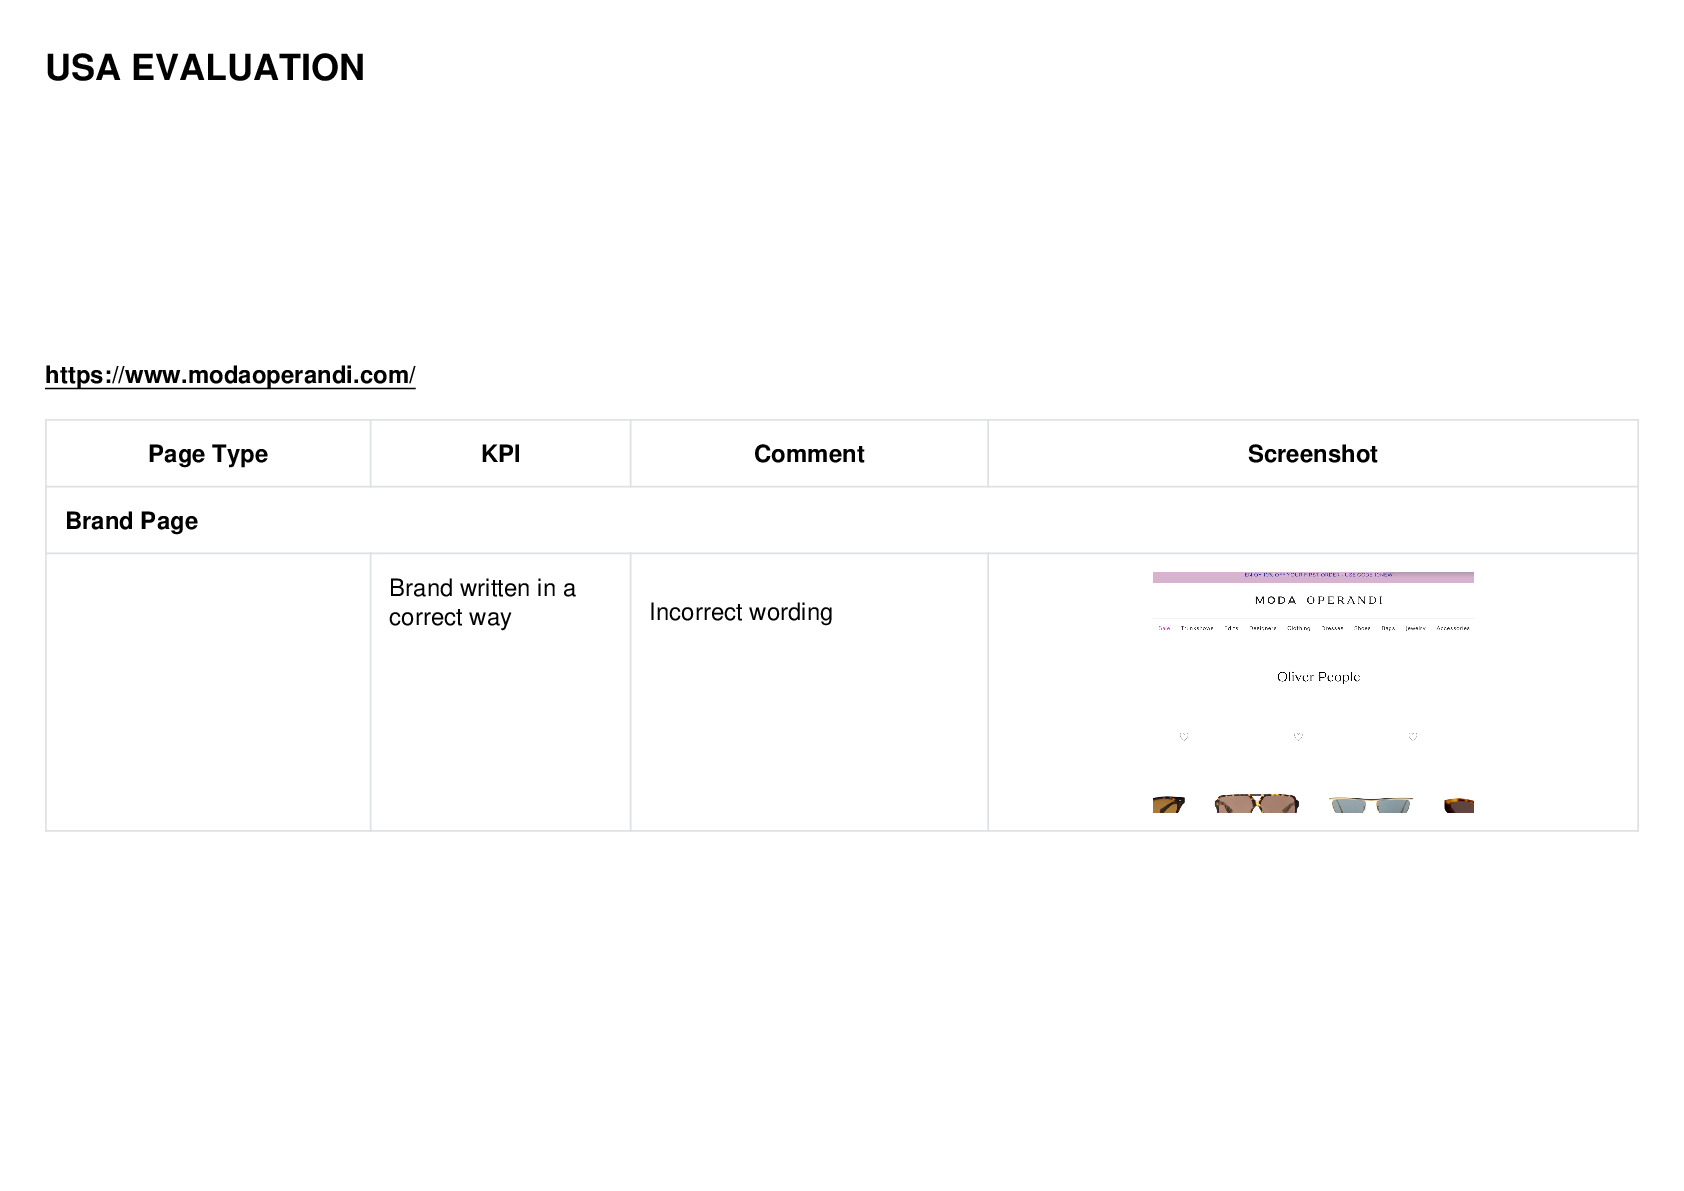Image resolution: width=1684 pixels, height=1191 pixels.
Task: Click the middle heart wishlist icon
Action: click(x=1298, y=737)
